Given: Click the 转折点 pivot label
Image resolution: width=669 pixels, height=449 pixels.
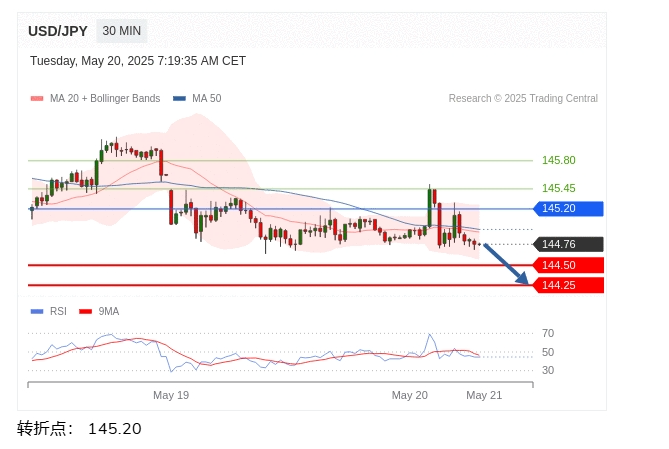Looking at the screenshot, I should pyautogui.click(x=45, y=429).
